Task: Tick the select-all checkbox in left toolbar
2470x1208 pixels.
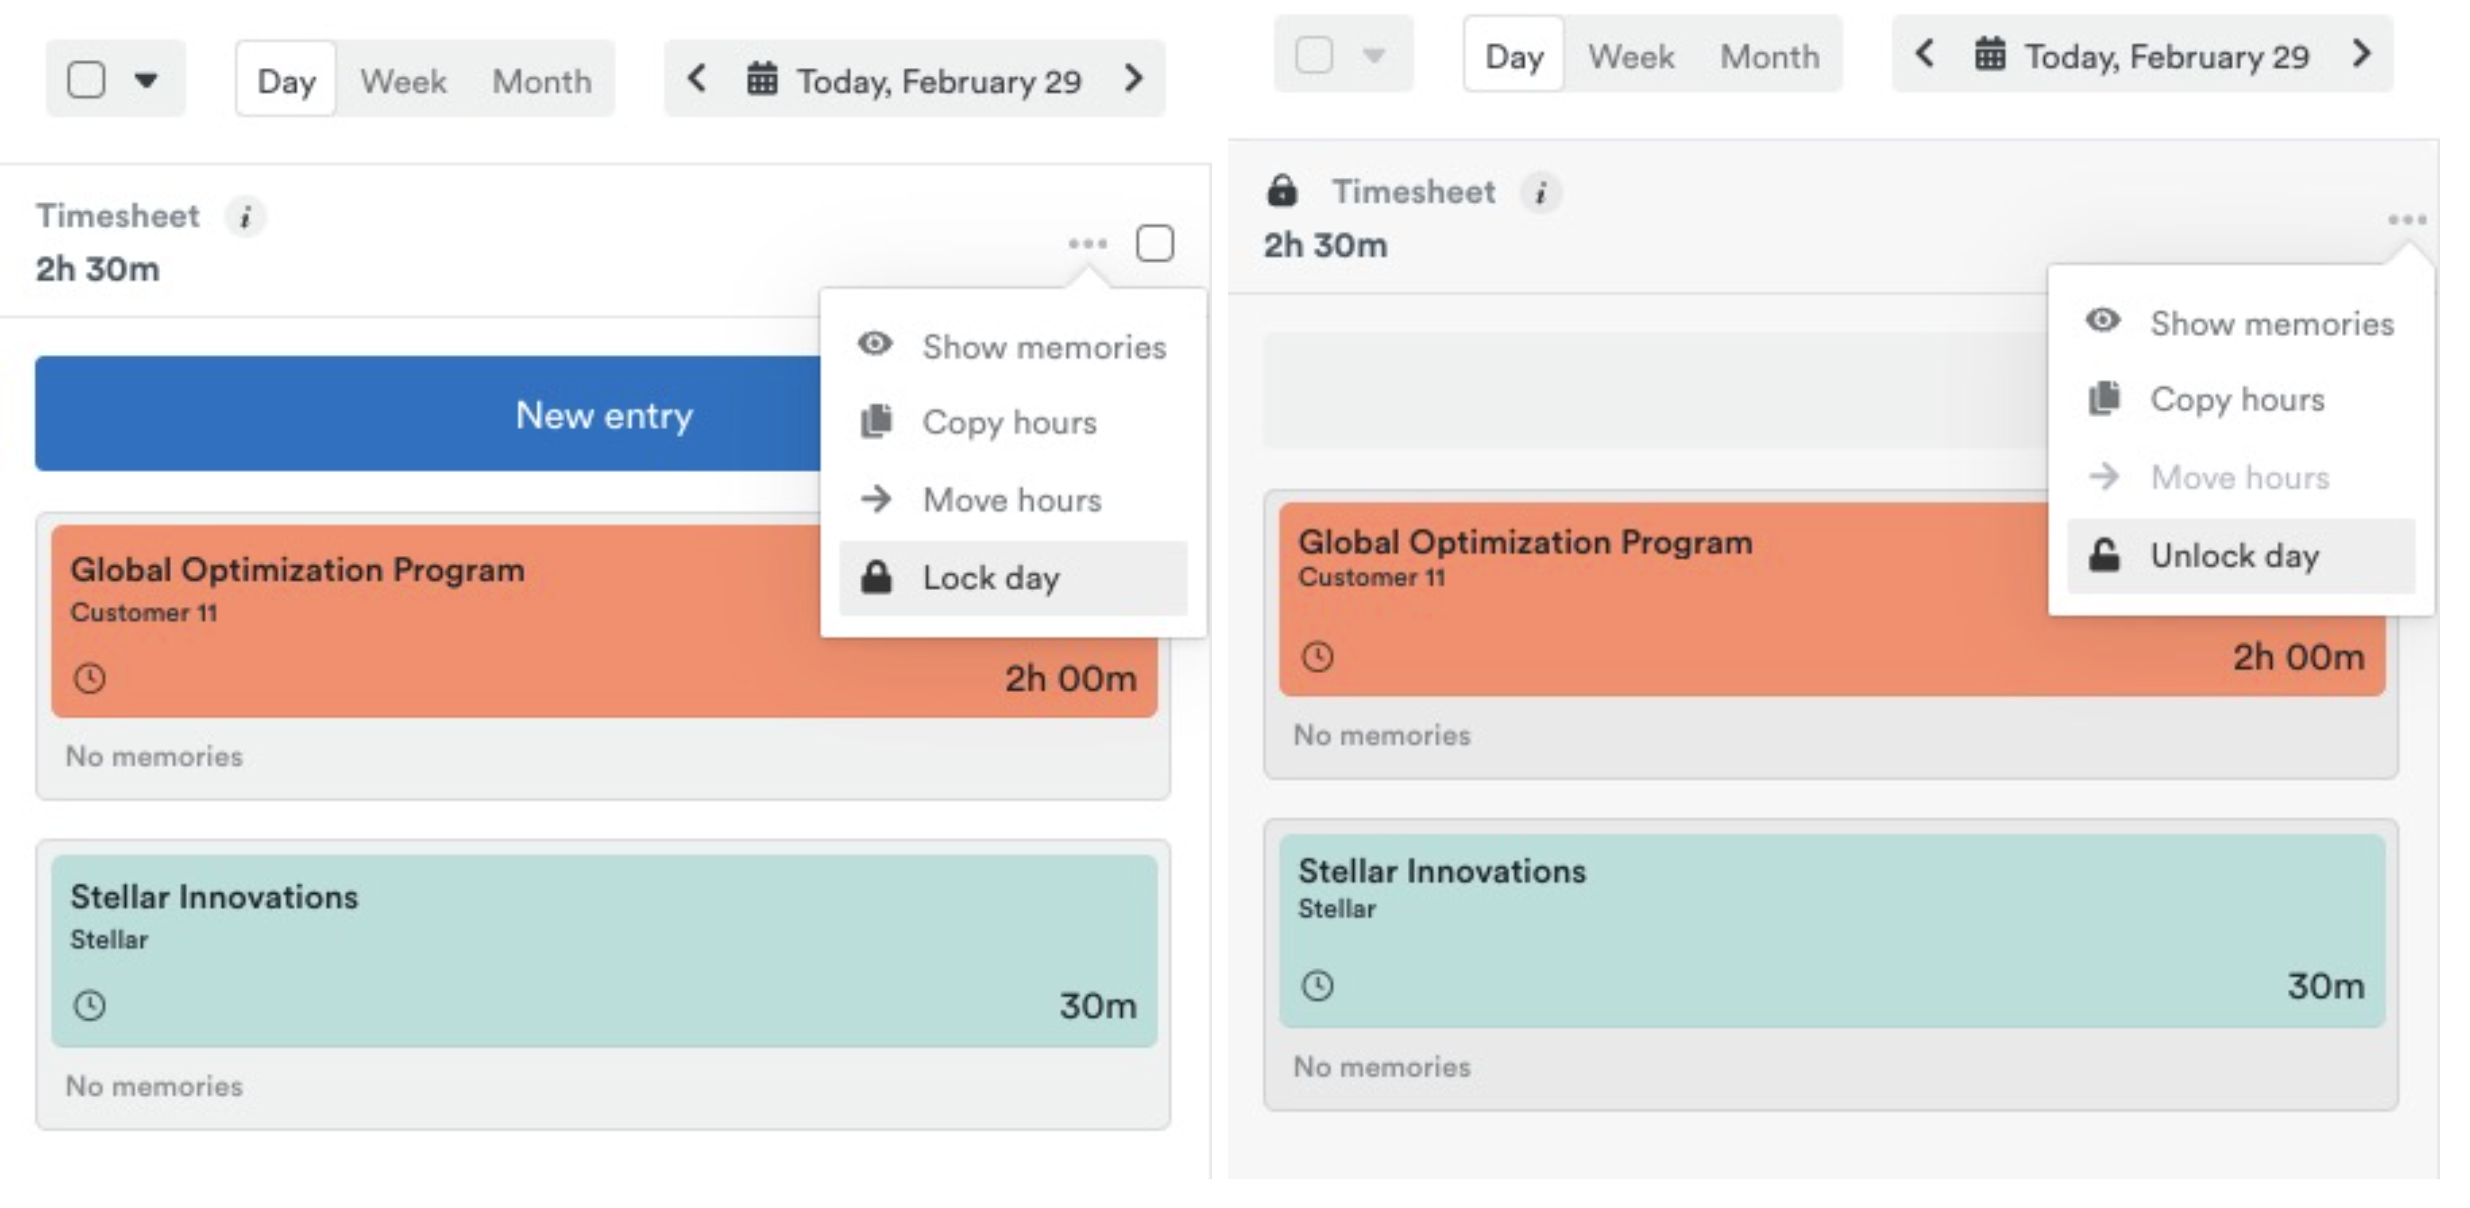Action: (86, 79)
